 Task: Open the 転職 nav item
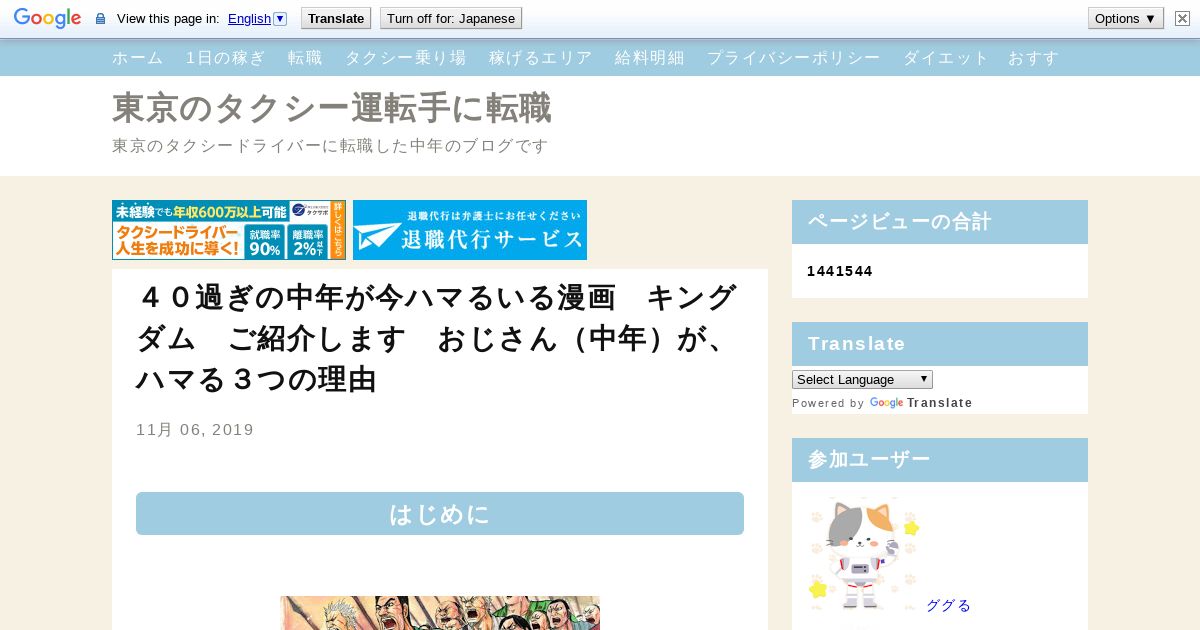pyautogui.click(x=305, y=58)
